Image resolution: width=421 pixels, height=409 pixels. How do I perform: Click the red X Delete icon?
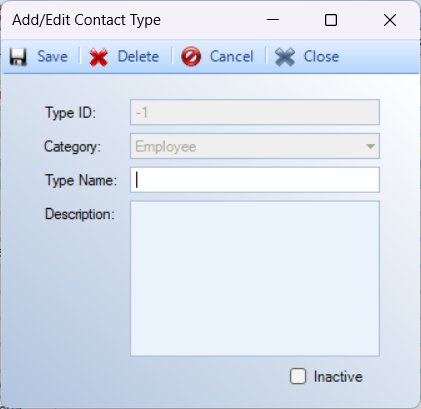pyautogui.click(x=98, y=57)
